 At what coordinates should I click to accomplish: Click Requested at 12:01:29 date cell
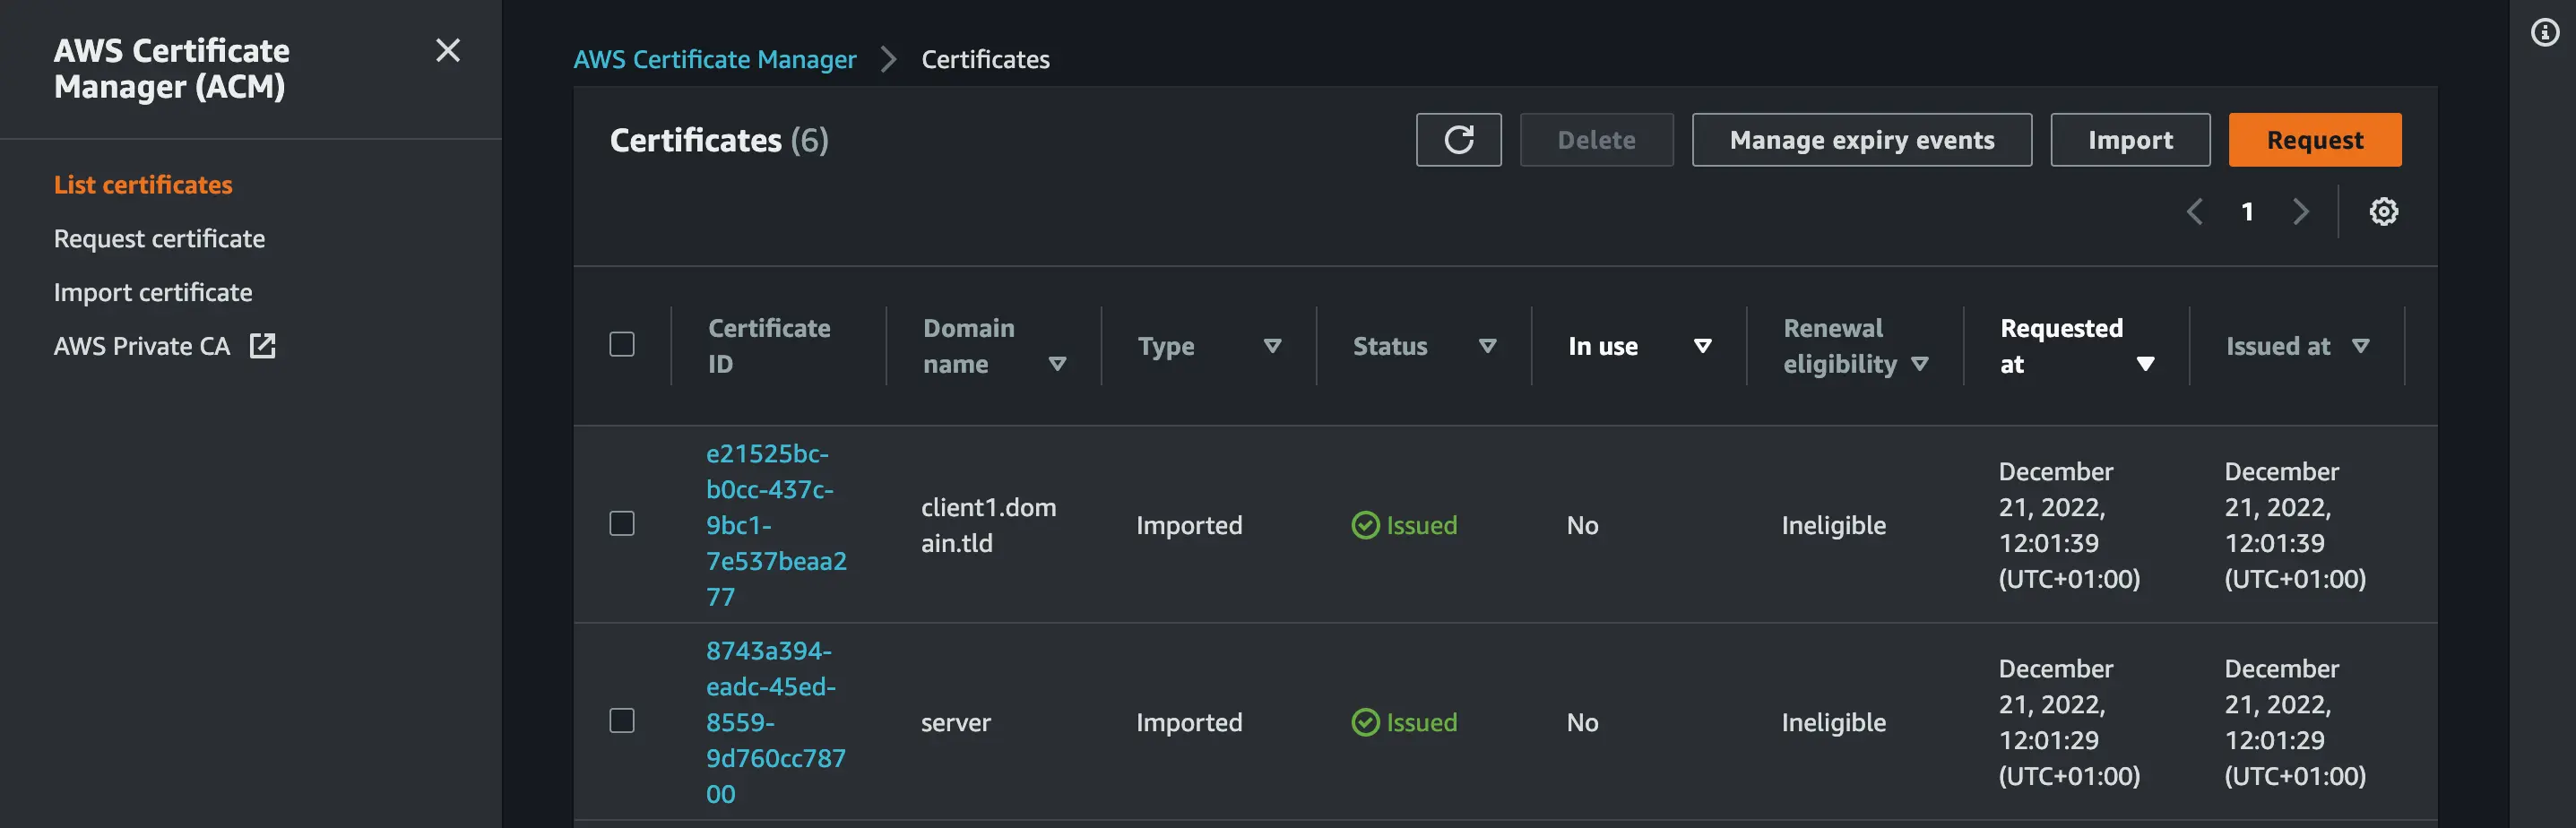(2069, 722)
